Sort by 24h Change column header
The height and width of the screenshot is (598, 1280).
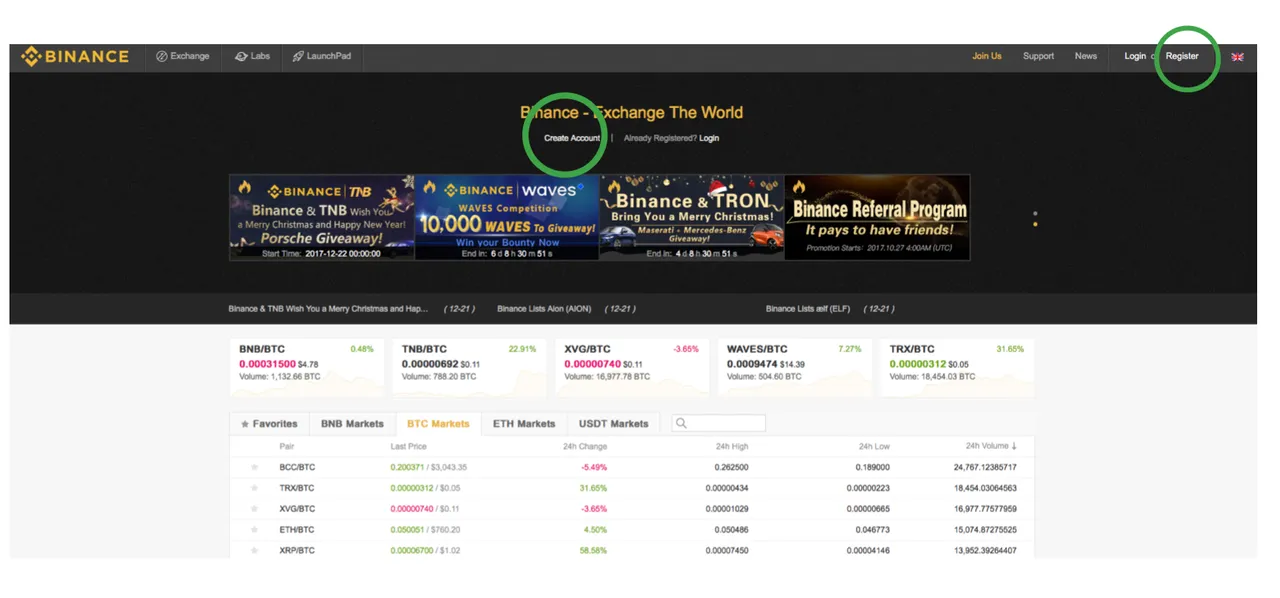585,446
